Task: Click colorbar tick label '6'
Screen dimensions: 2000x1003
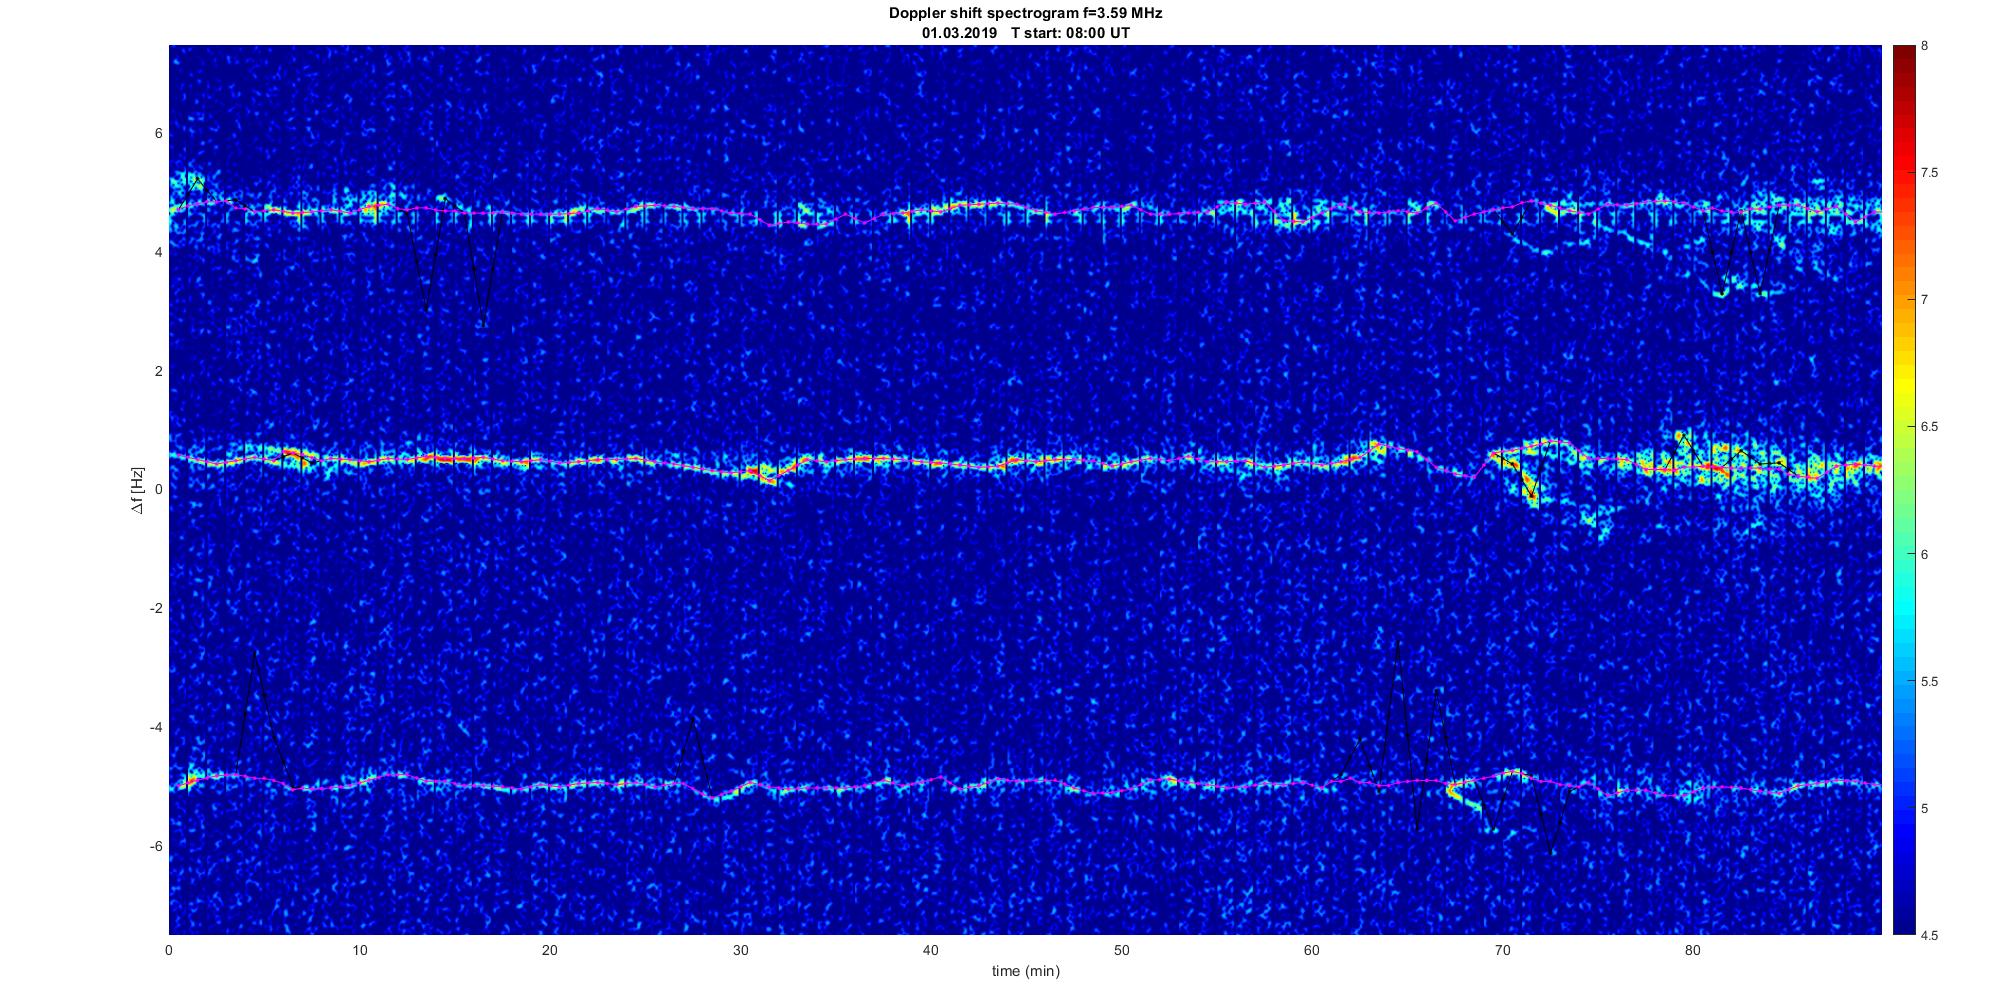Action: click(1925, 554)
